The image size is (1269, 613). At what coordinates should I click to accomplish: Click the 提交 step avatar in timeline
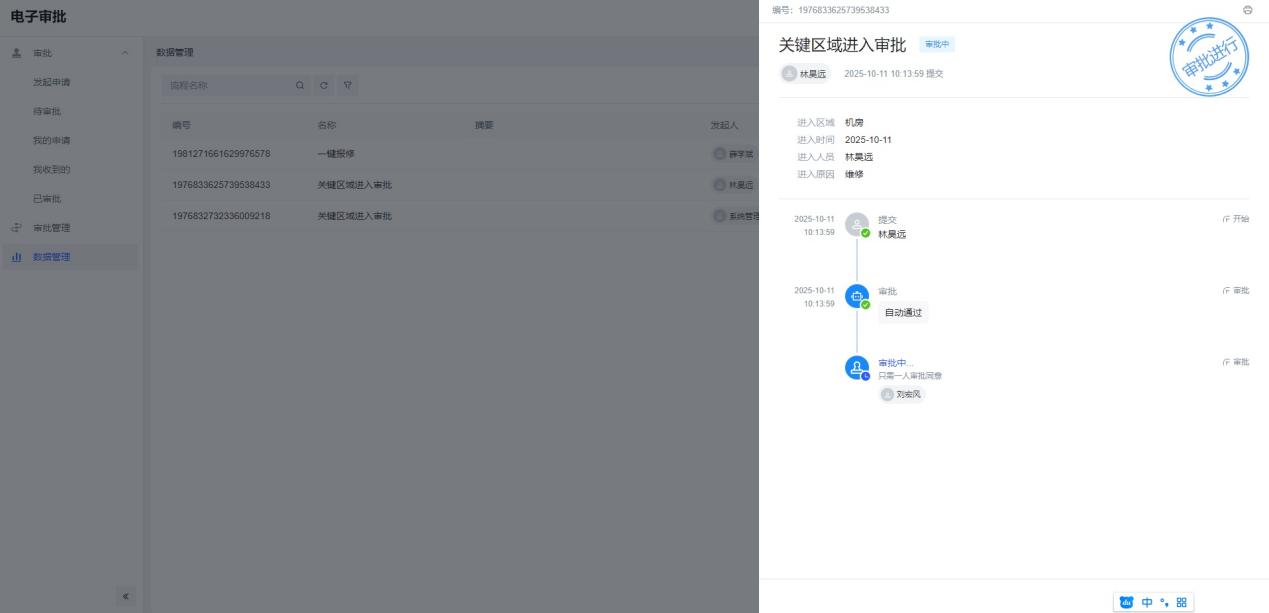(856, 225)
